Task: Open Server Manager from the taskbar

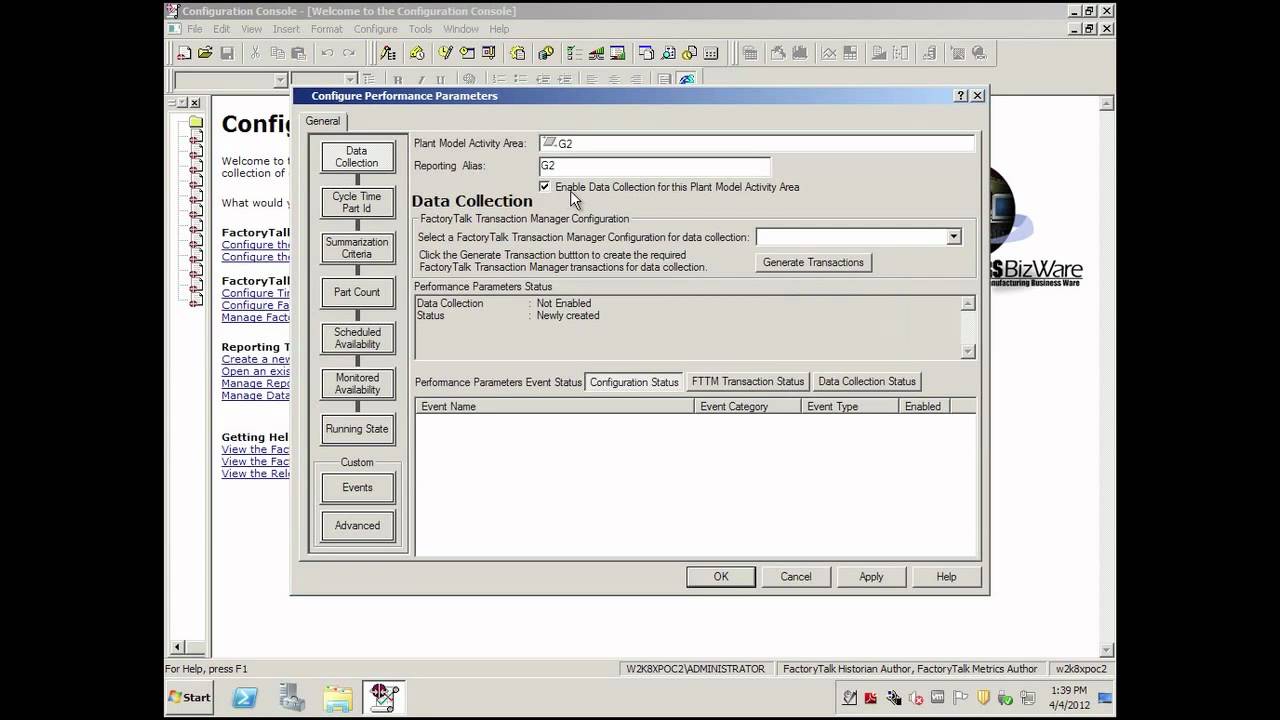Action: (292, 697)
